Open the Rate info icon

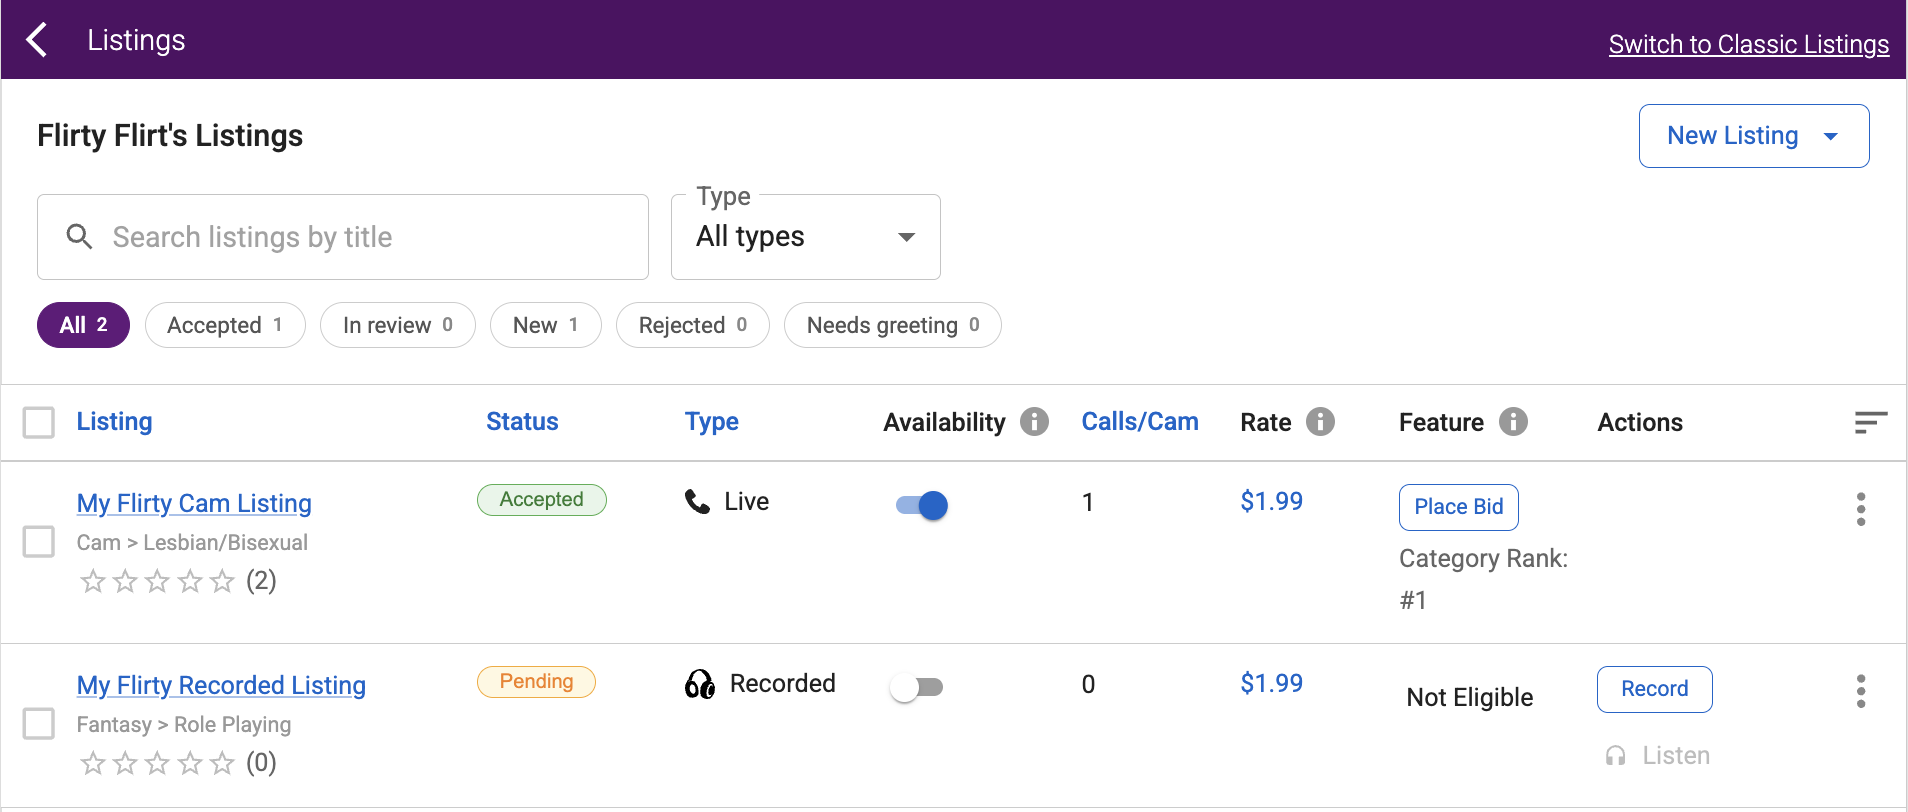pyautogui.click(x=1320, y=422)
